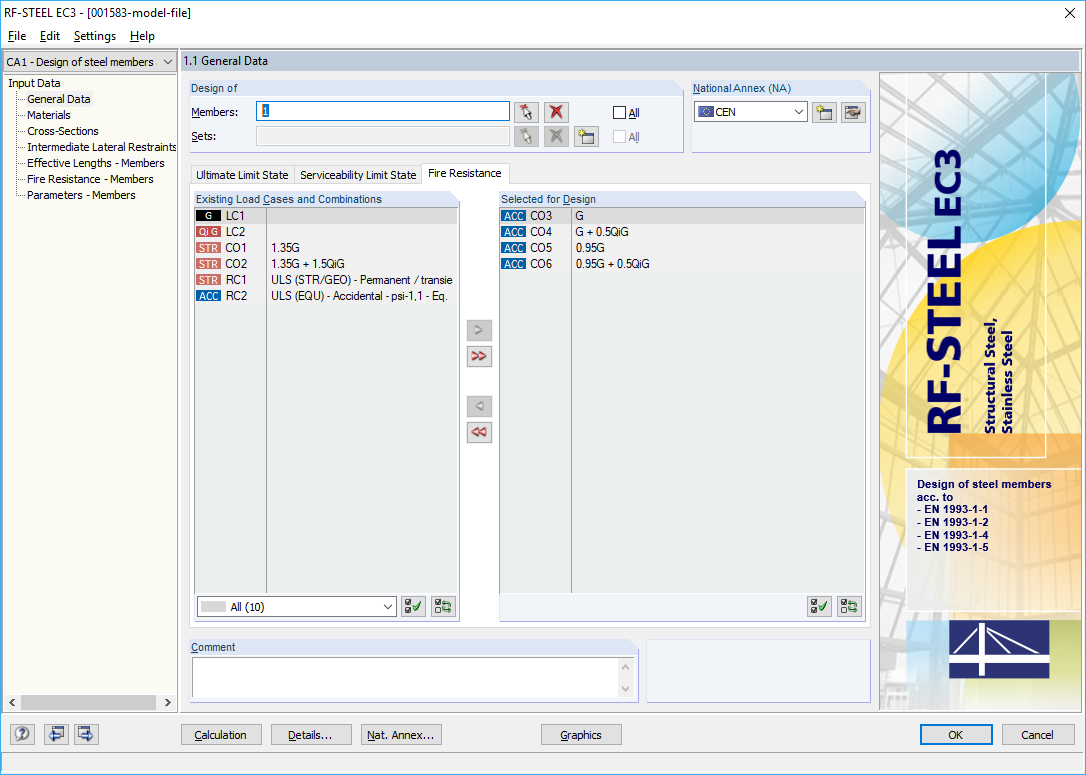
Task: Go to previous module window icon
Action: (x=55, y=734)
